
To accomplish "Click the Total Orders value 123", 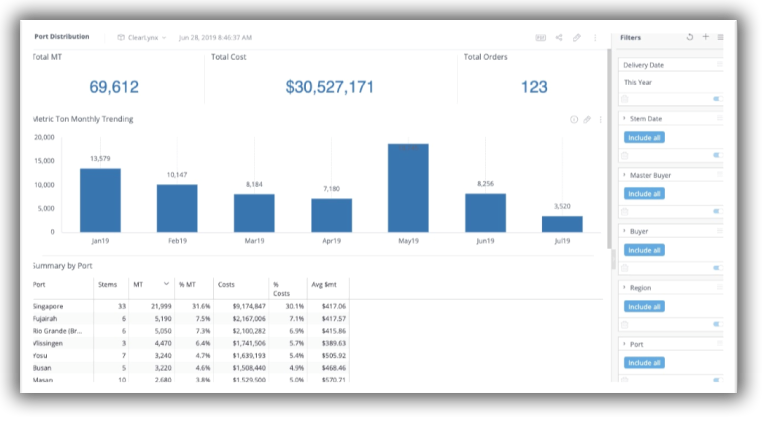I will (534, 87).
